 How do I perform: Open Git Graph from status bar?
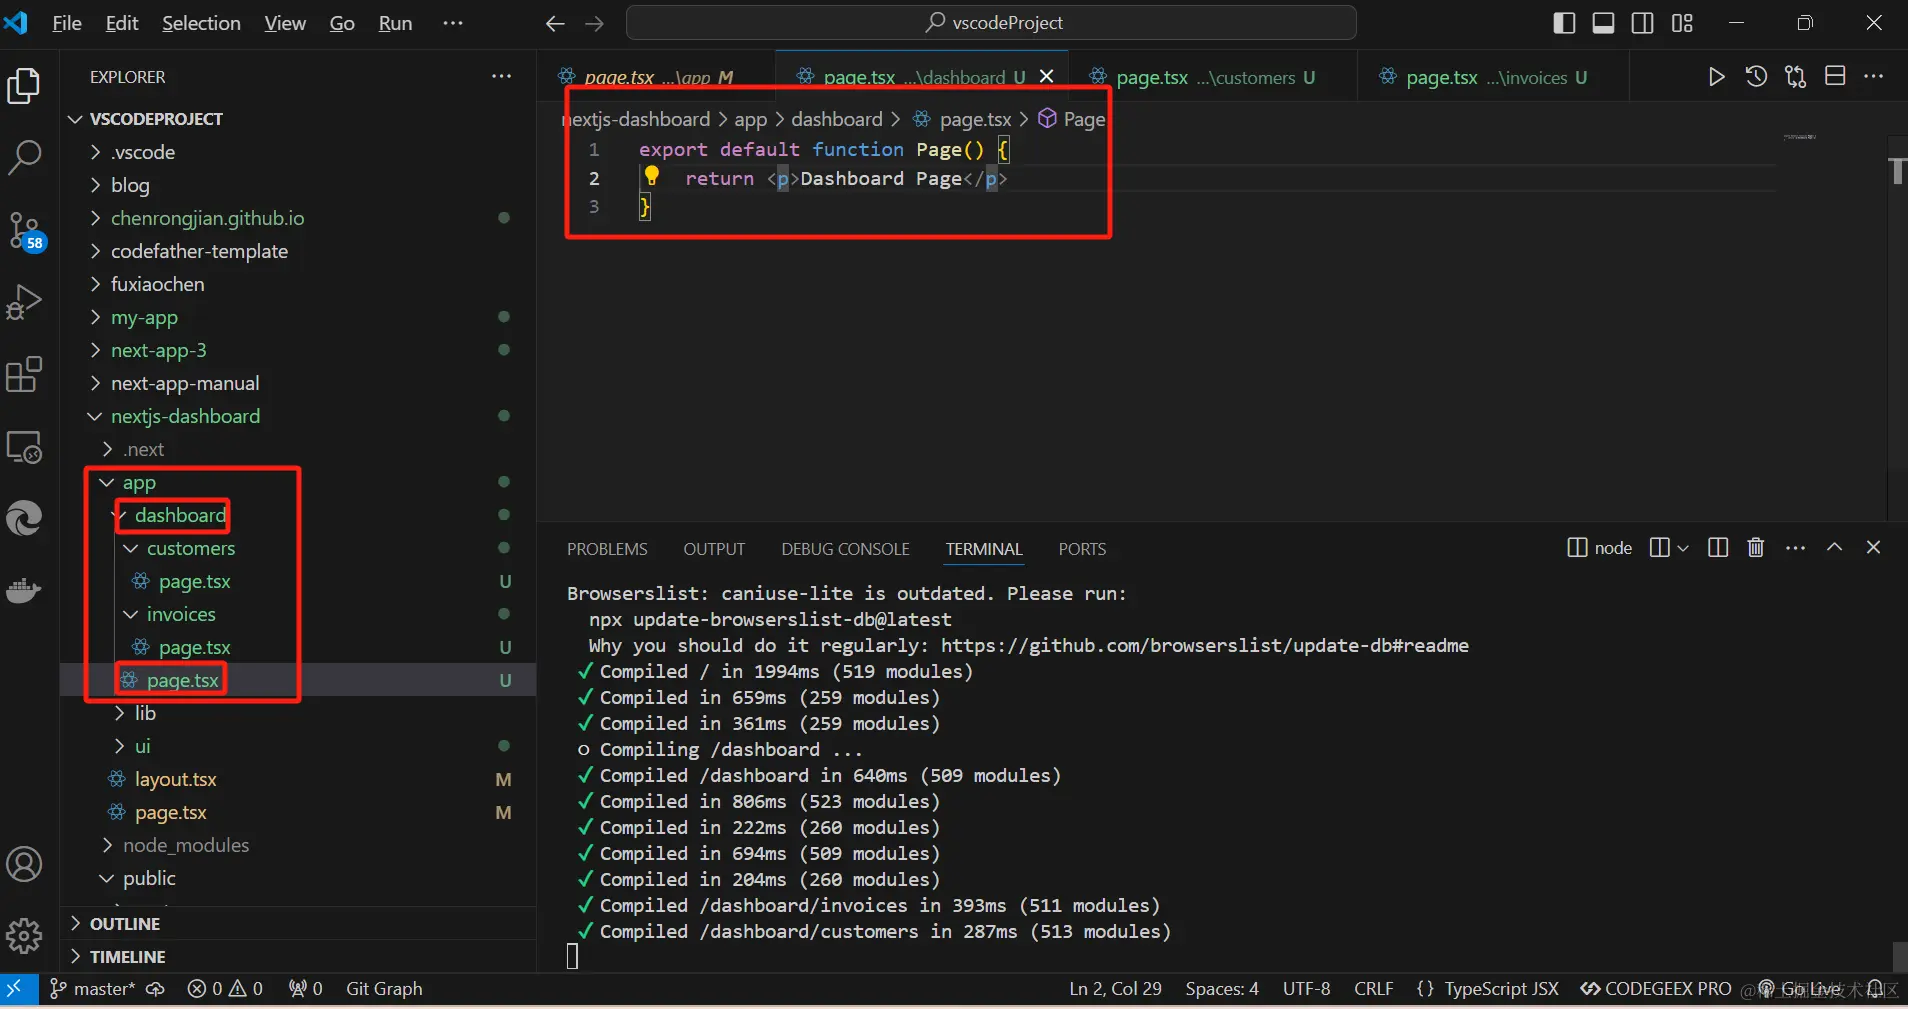click(x=384, y=989)
